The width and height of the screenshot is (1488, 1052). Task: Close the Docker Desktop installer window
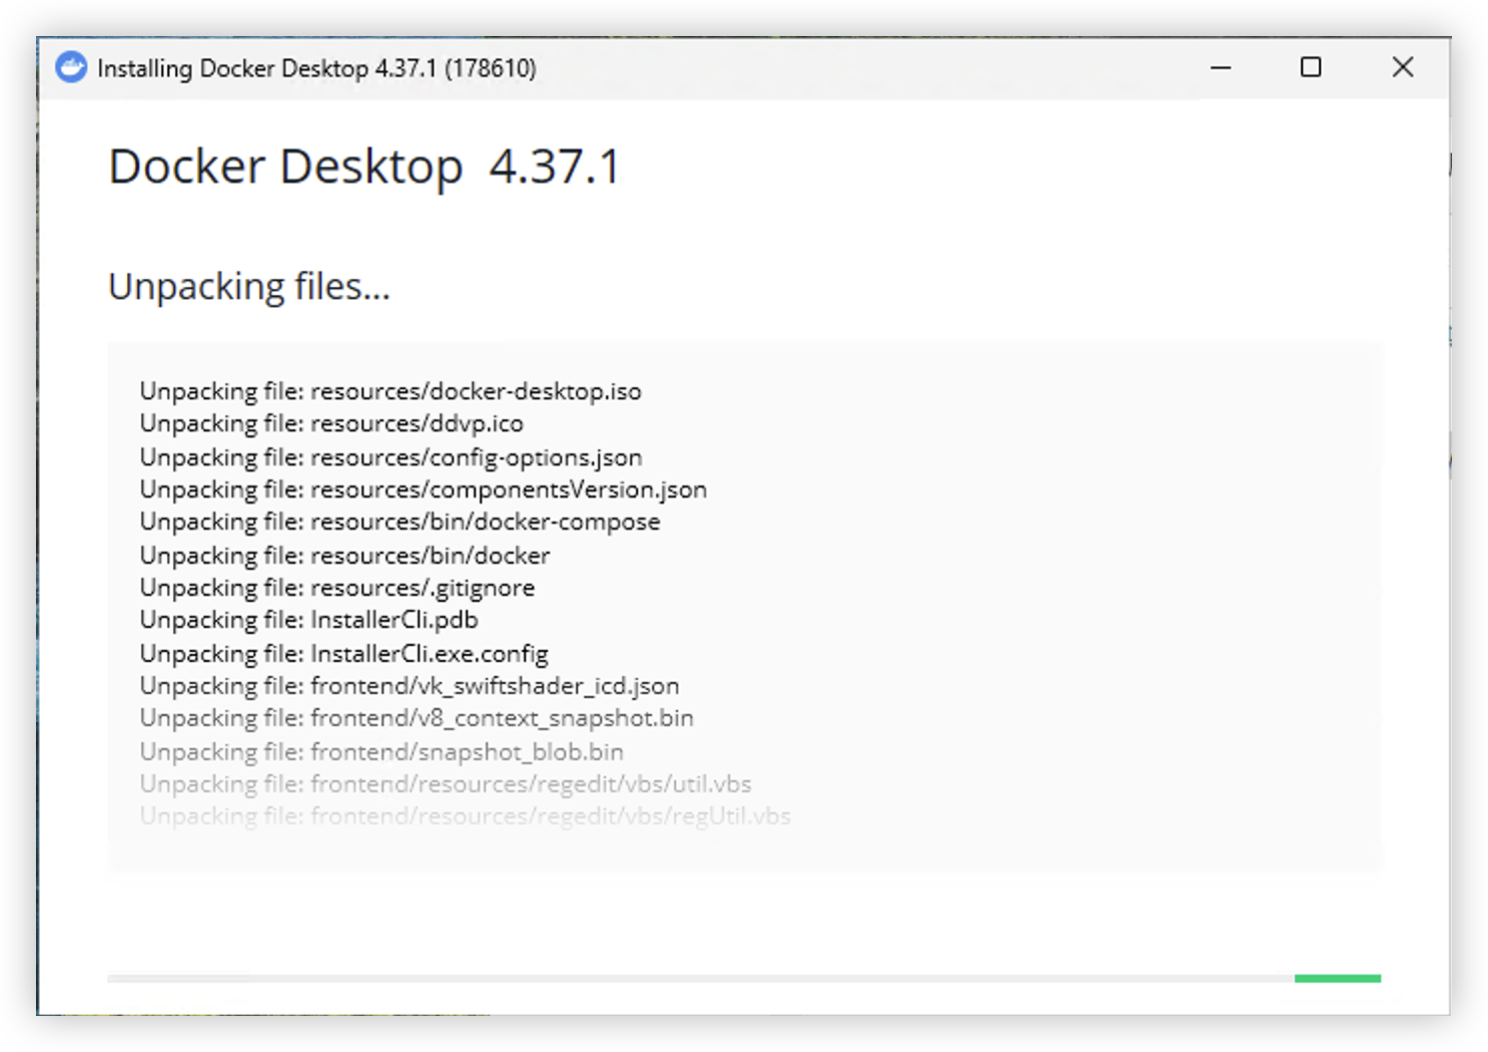(x=1402, y=67)
